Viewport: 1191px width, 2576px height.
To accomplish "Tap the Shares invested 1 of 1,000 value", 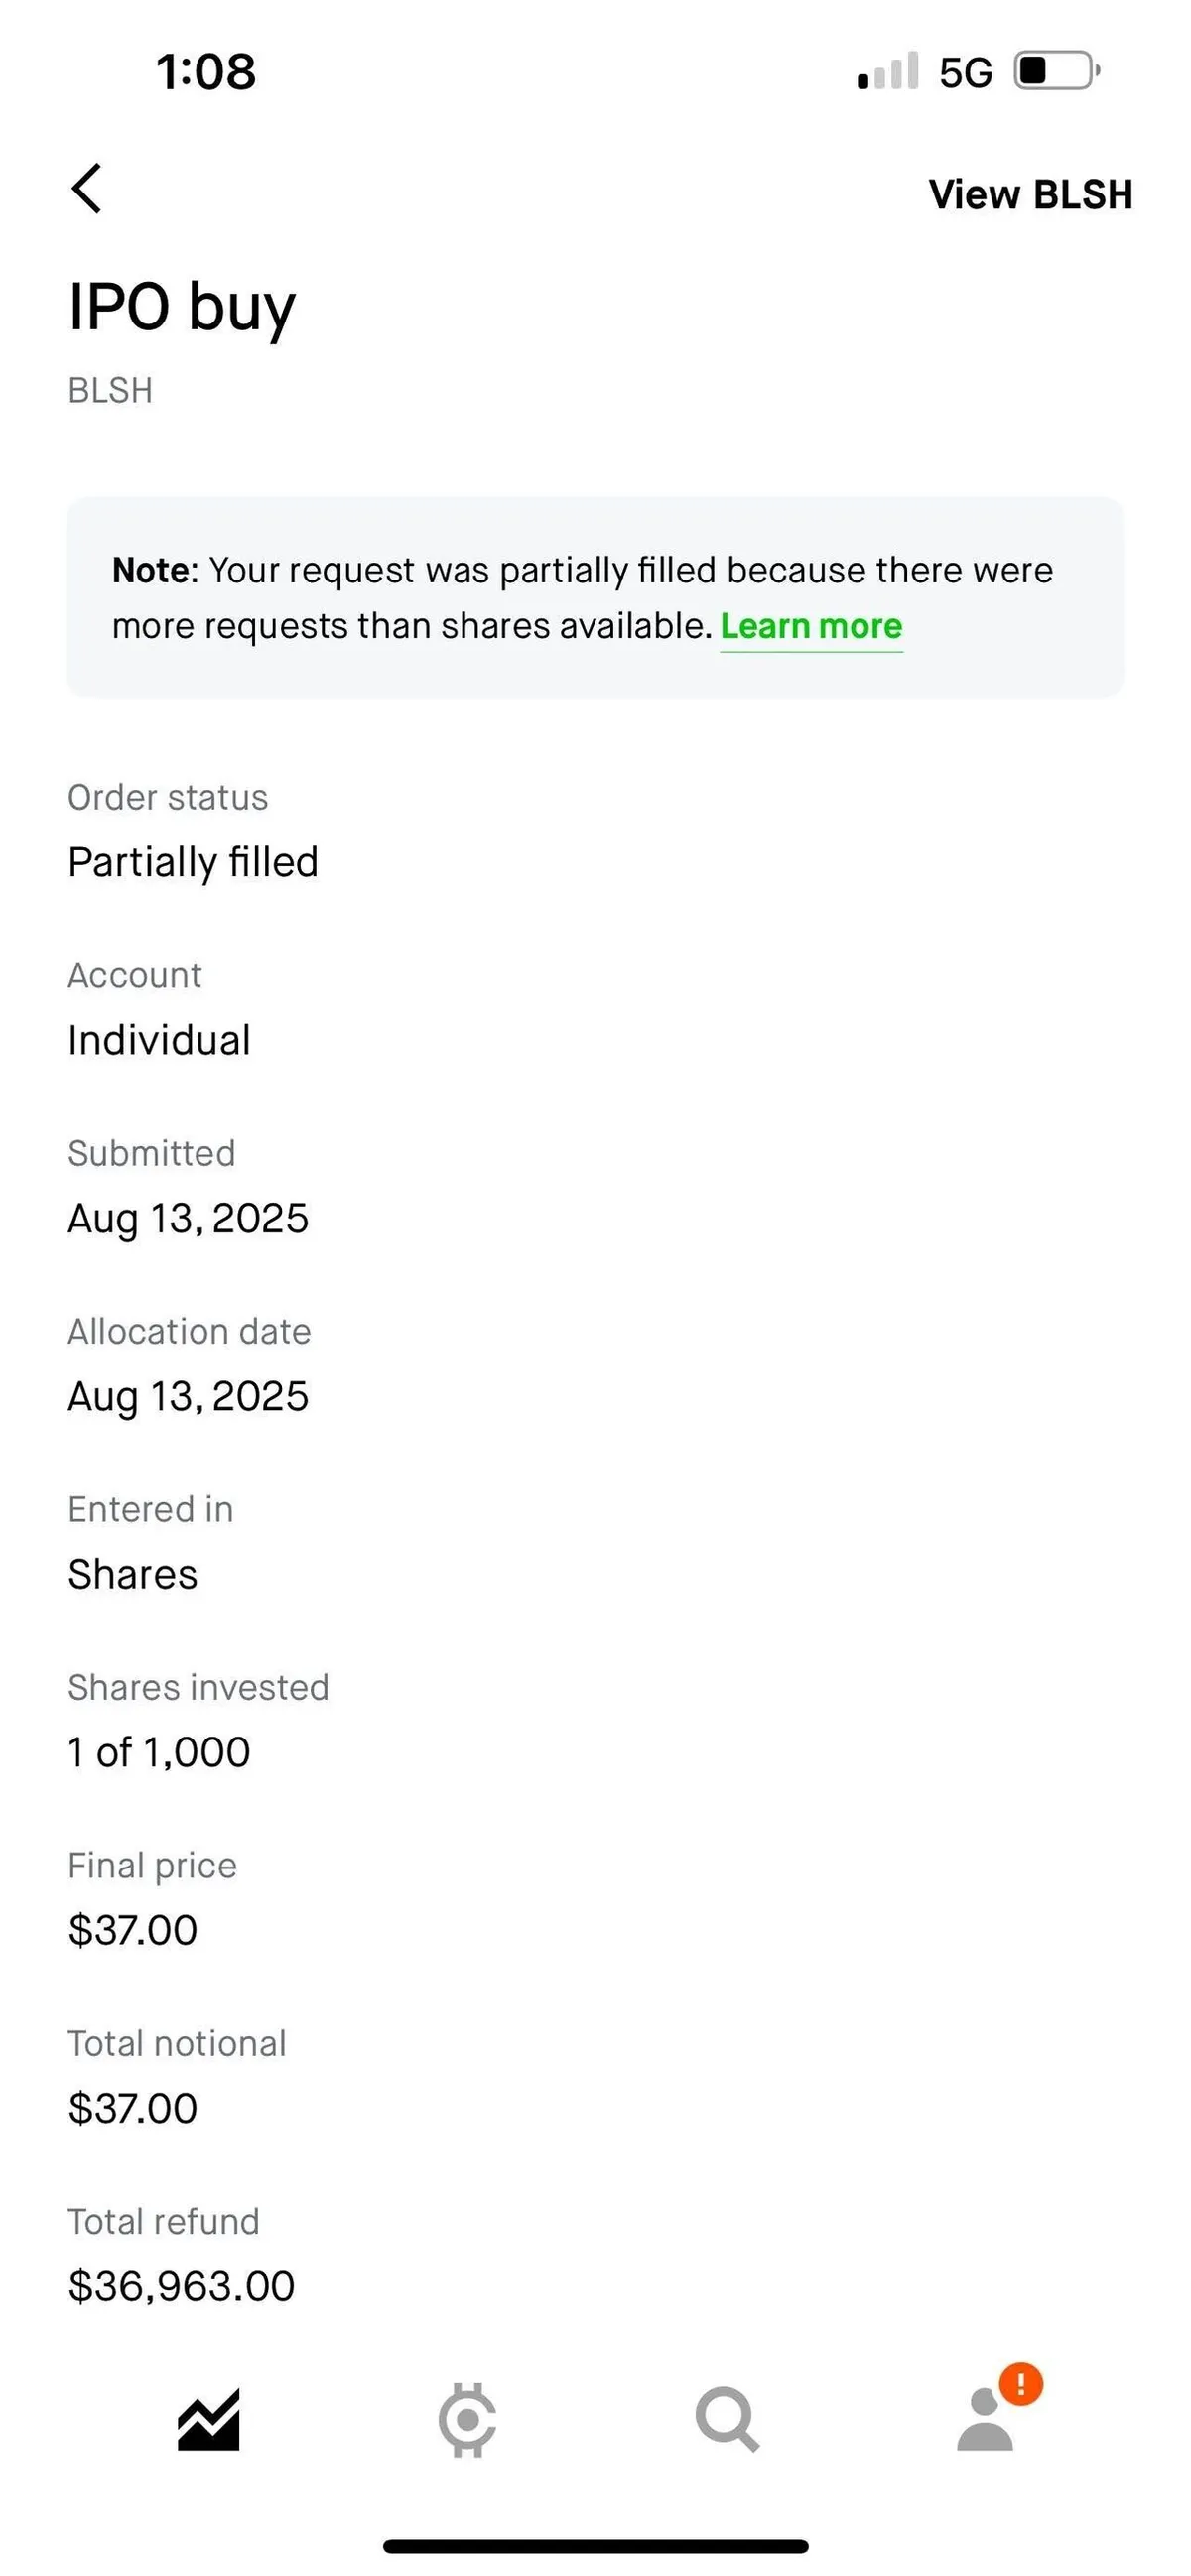I will (159, 1752).
